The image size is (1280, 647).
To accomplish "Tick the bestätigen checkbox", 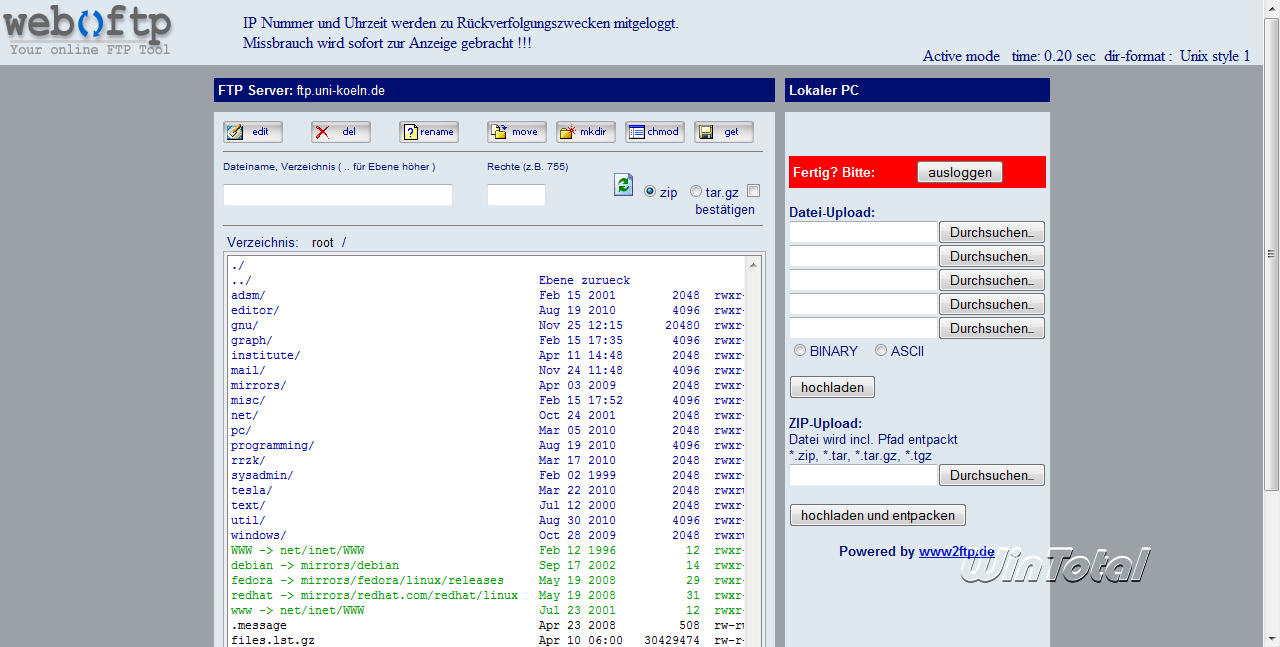I will [753, 191].
